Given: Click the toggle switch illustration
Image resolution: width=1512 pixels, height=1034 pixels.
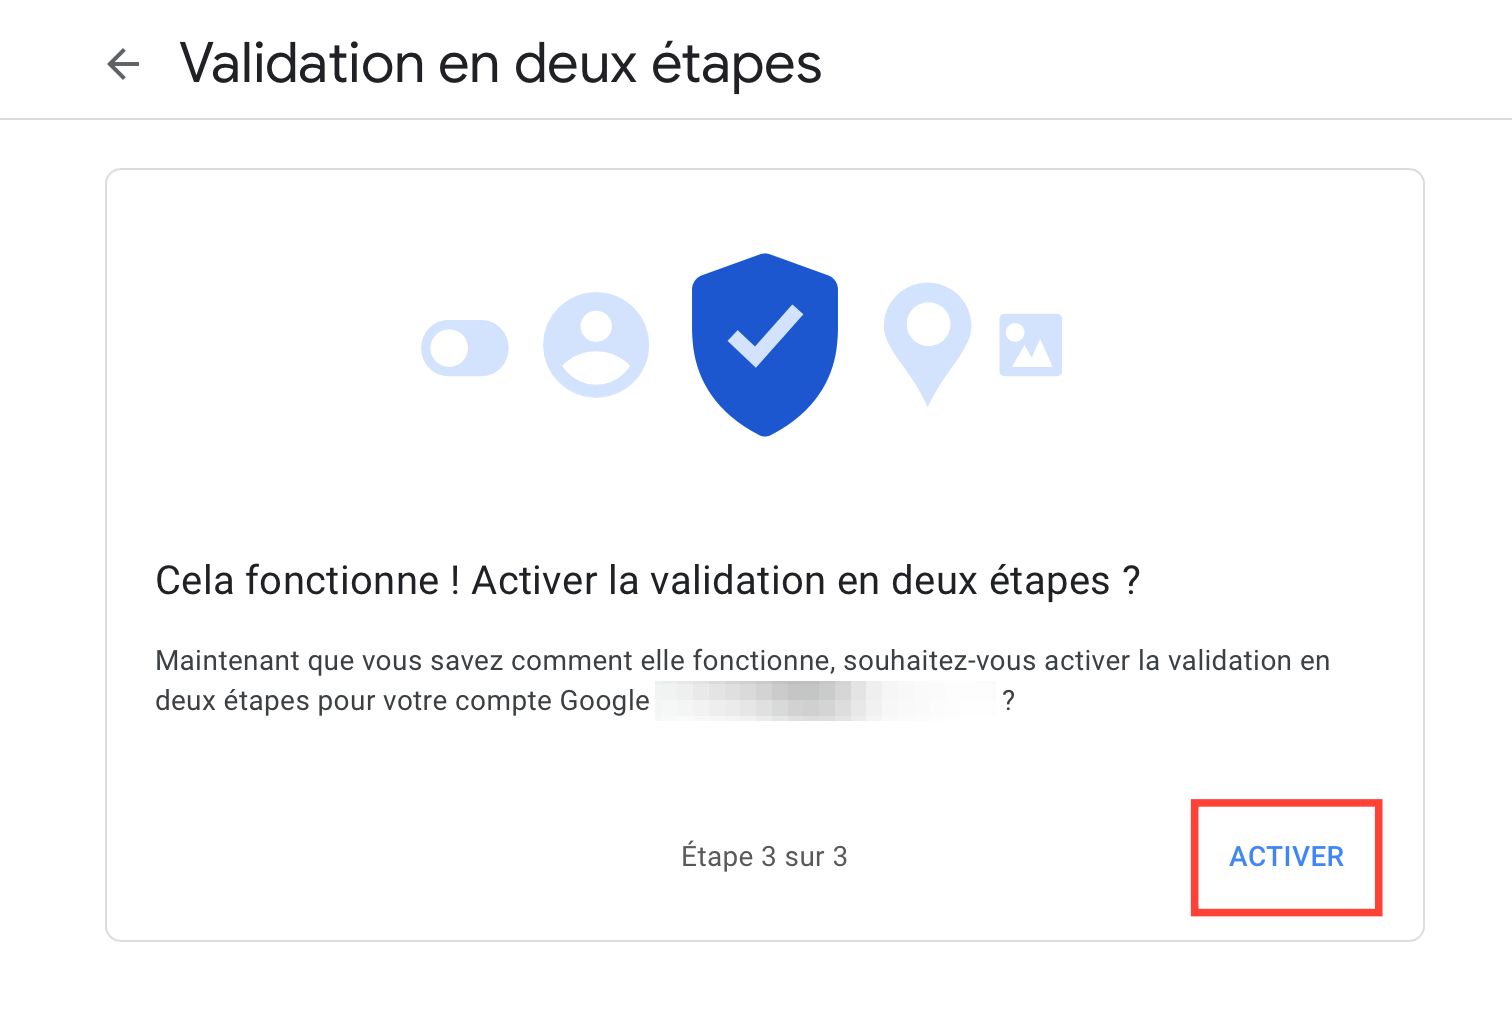Looking at the screenshot, I should point(465,348).
